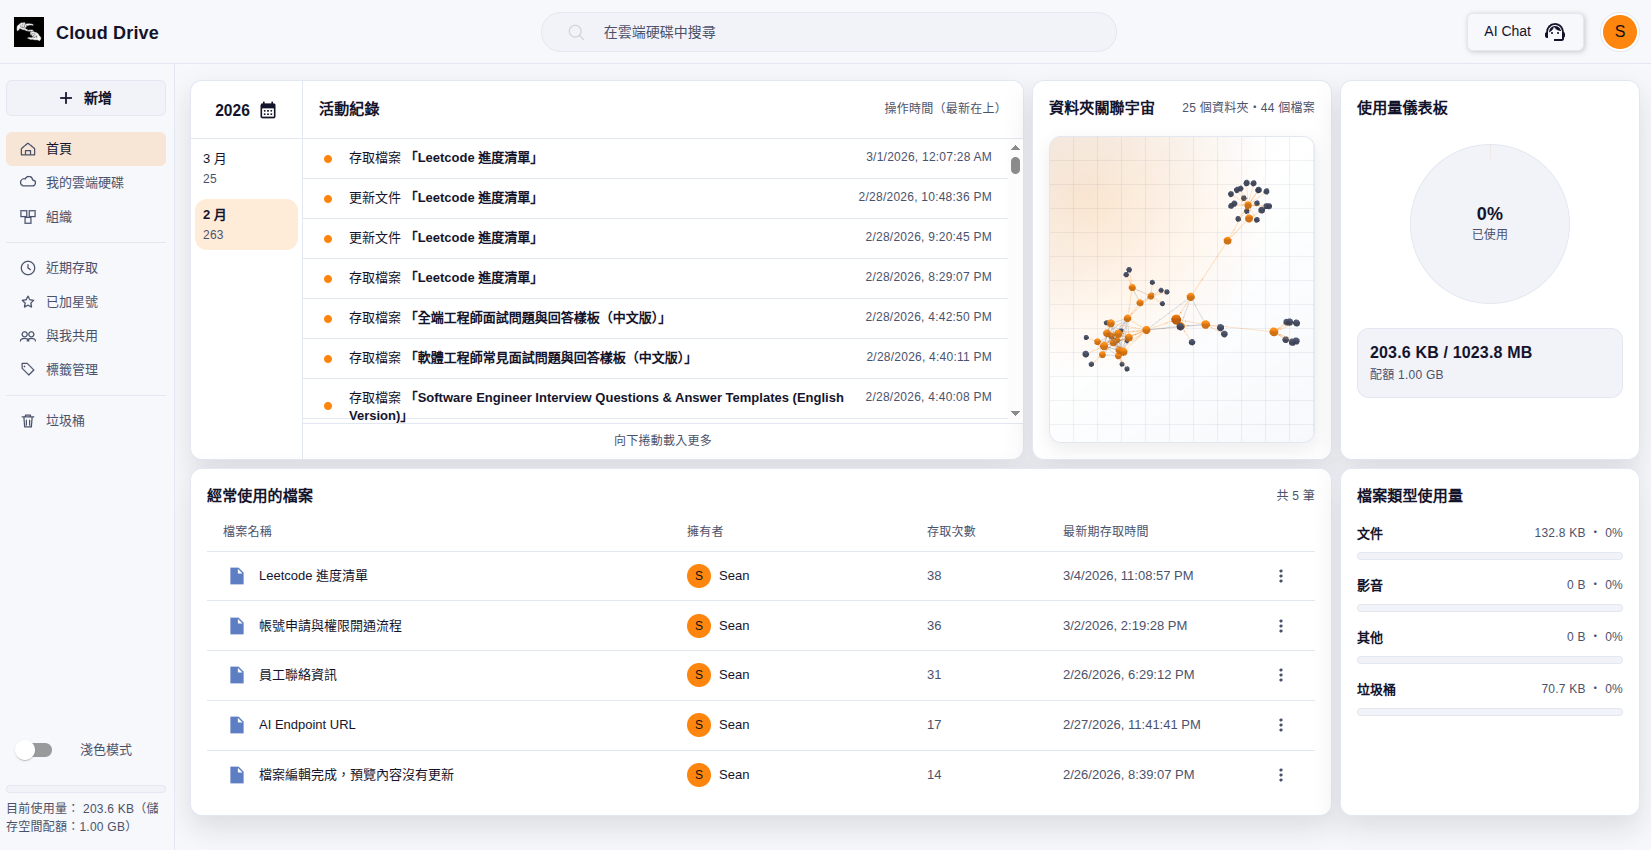Image resolution: width=1651 pixels, height=850 pixels.
Task: Click the 203.6 KB / 1023.8 MB quota card
Action: tap(1489, 363)
